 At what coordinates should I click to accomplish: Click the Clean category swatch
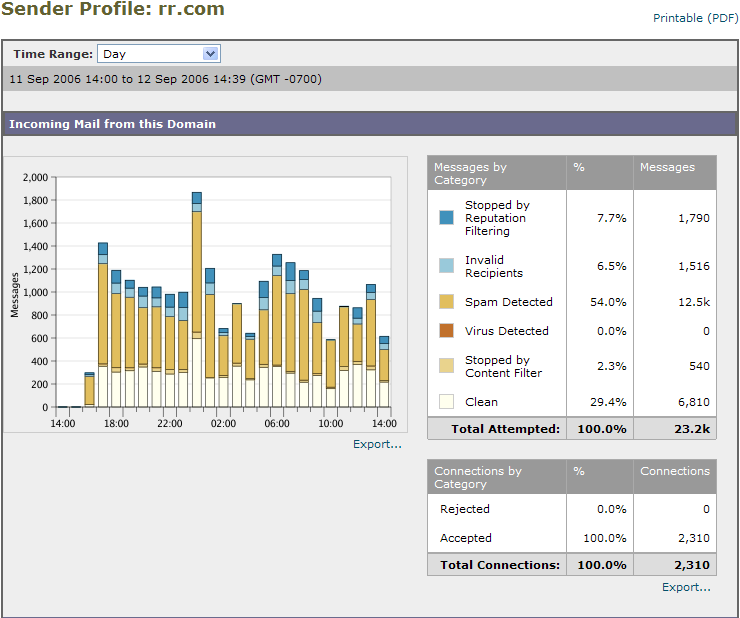pos(446,402)
